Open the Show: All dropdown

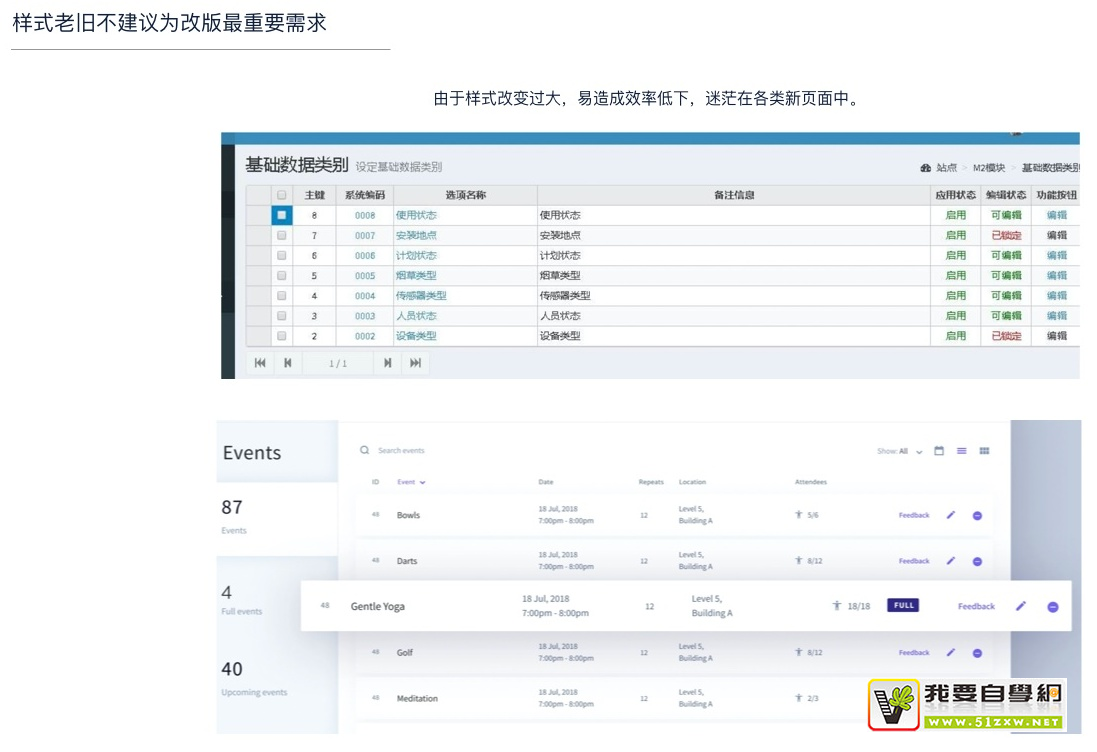point(899,451)
